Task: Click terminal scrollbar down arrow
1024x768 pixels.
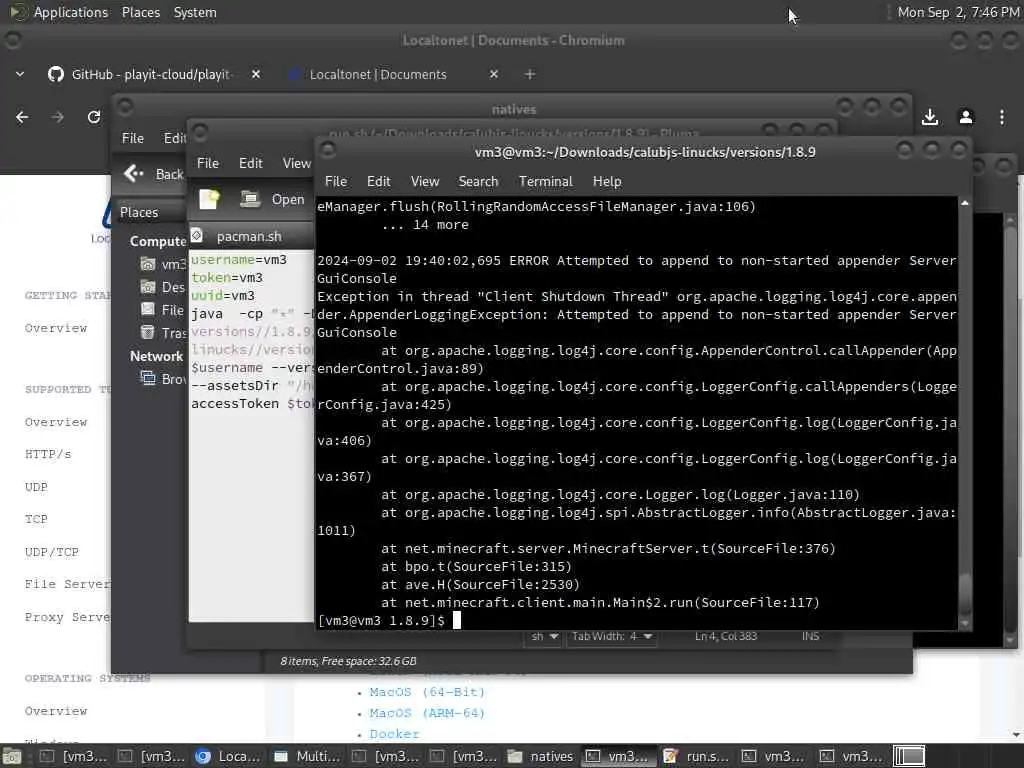Action: [965, 624]
